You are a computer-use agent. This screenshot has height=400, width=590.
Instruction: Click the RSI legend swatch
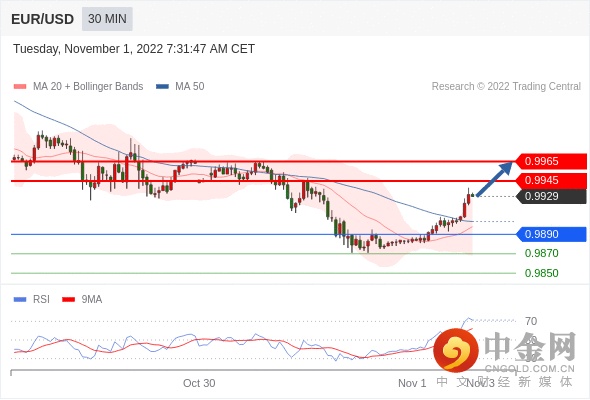pos(20,300)
